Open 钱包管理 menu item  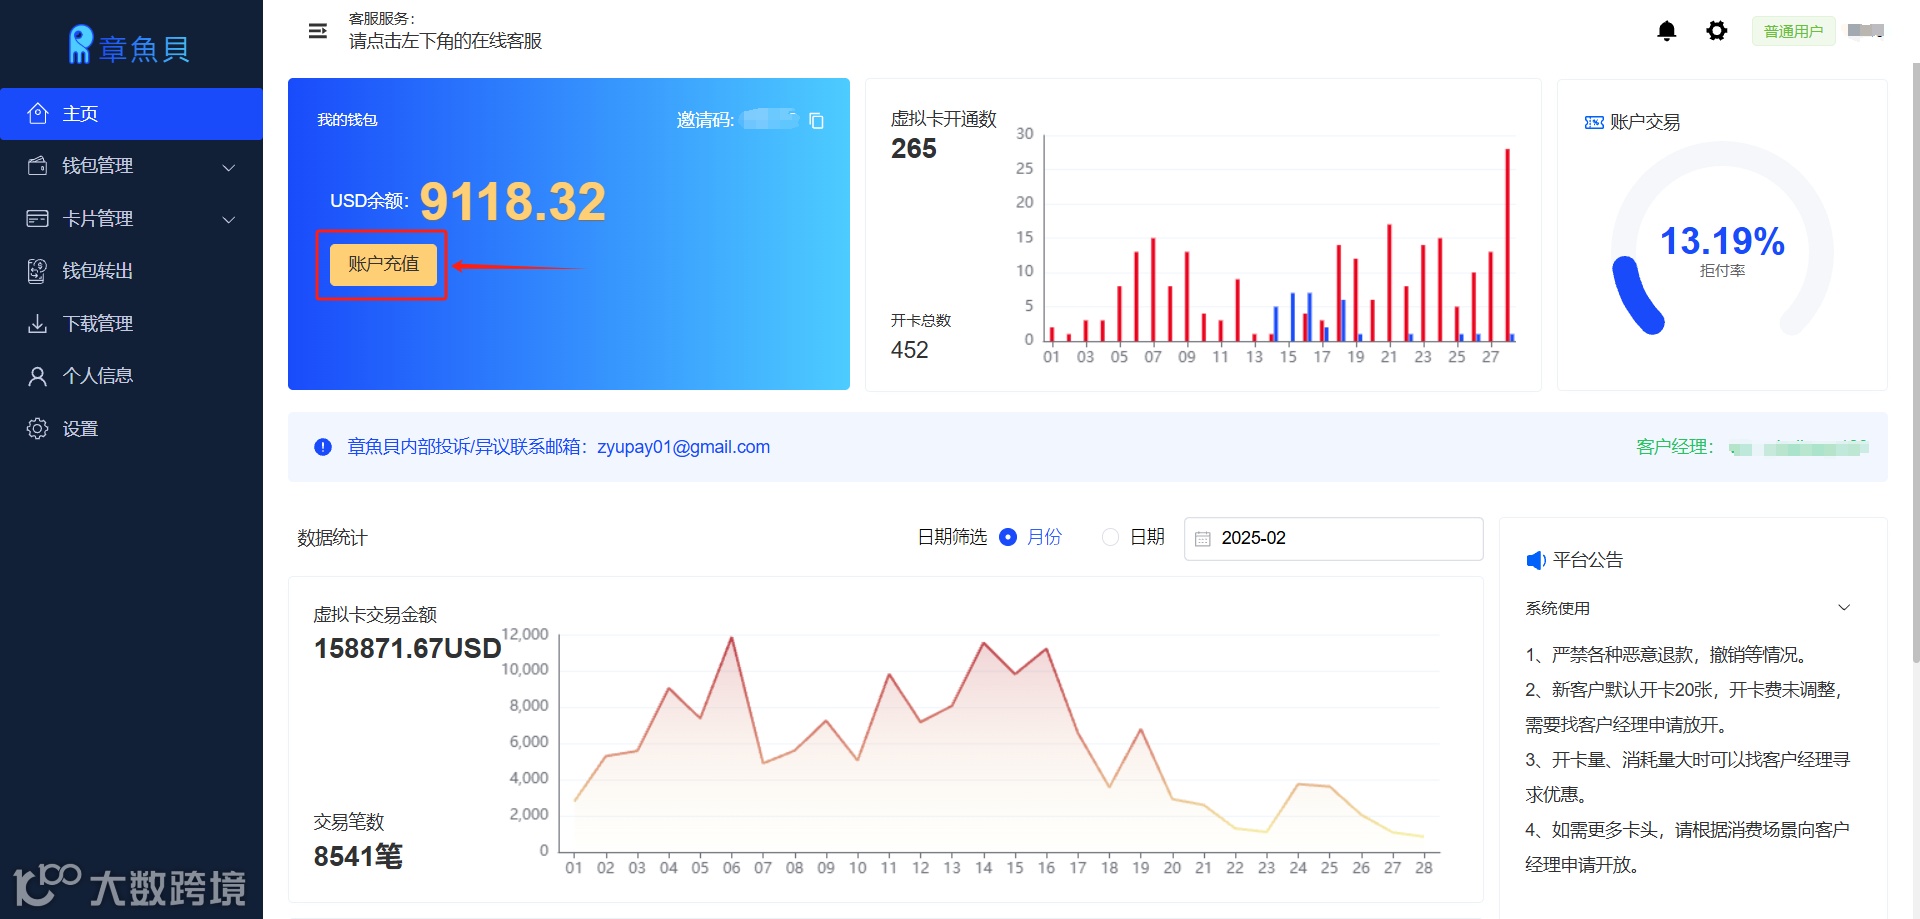tap(131, 166)
